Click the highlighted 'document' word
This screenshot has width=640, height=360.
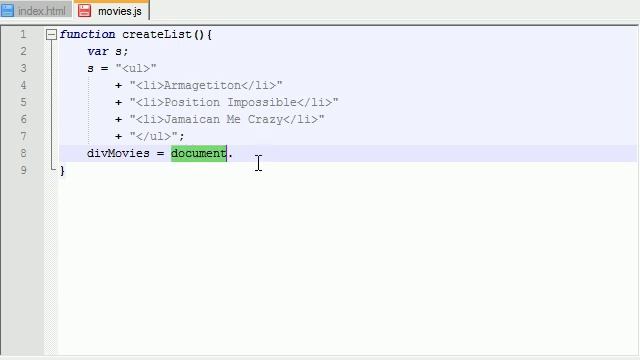coord(198,153)
